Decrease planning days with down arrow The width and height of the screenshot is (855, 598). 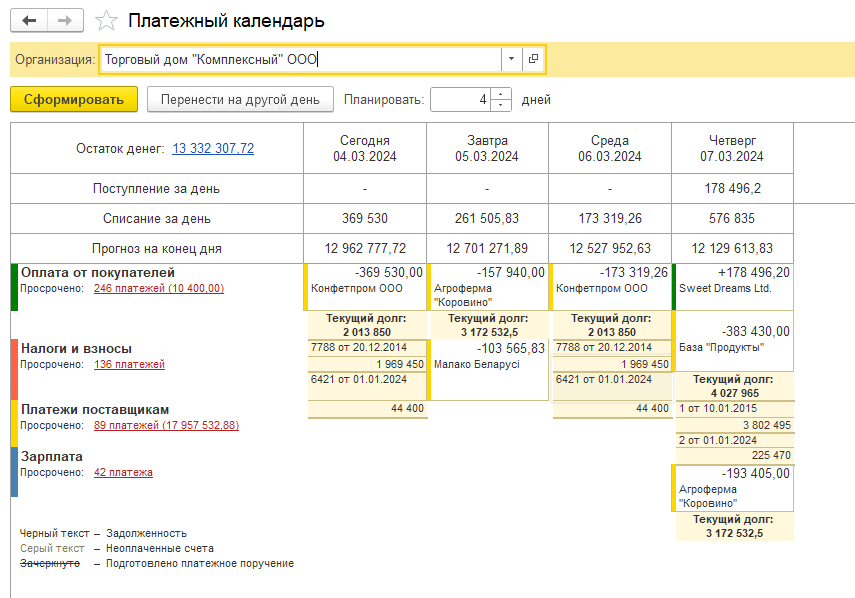502,105
